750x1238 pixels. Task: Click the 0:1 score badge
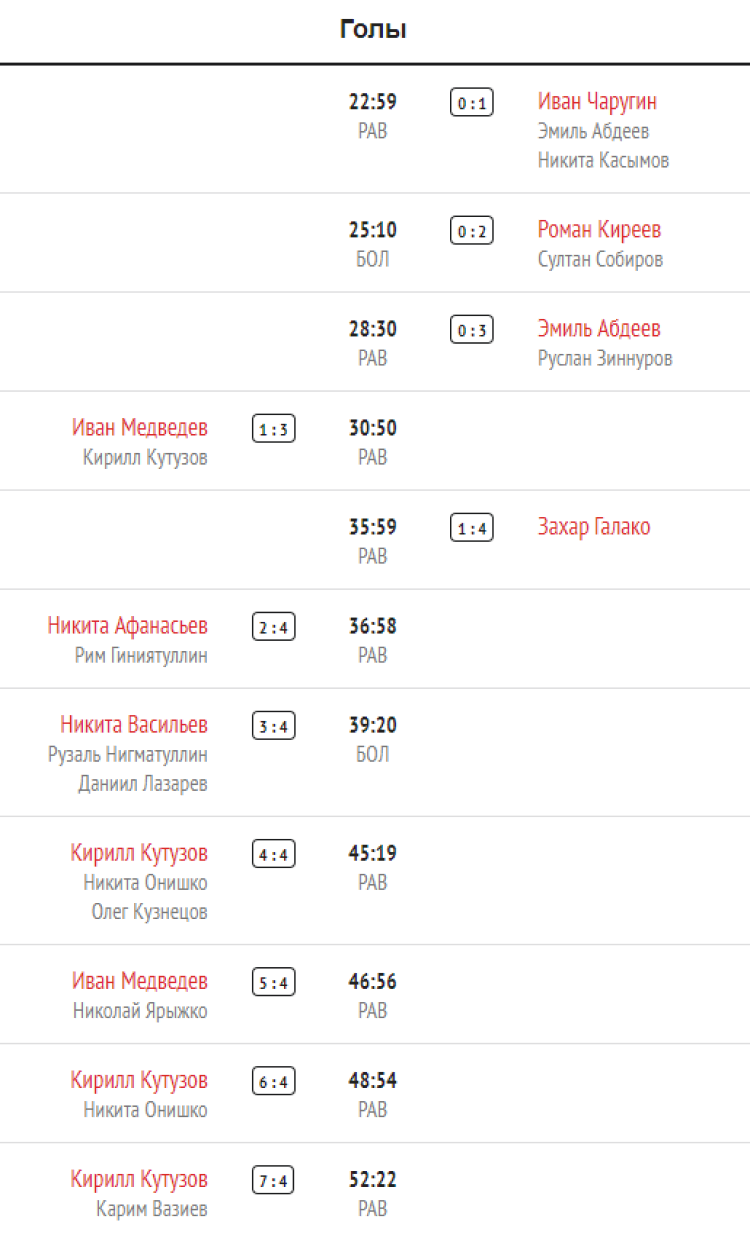coord(471,103)
